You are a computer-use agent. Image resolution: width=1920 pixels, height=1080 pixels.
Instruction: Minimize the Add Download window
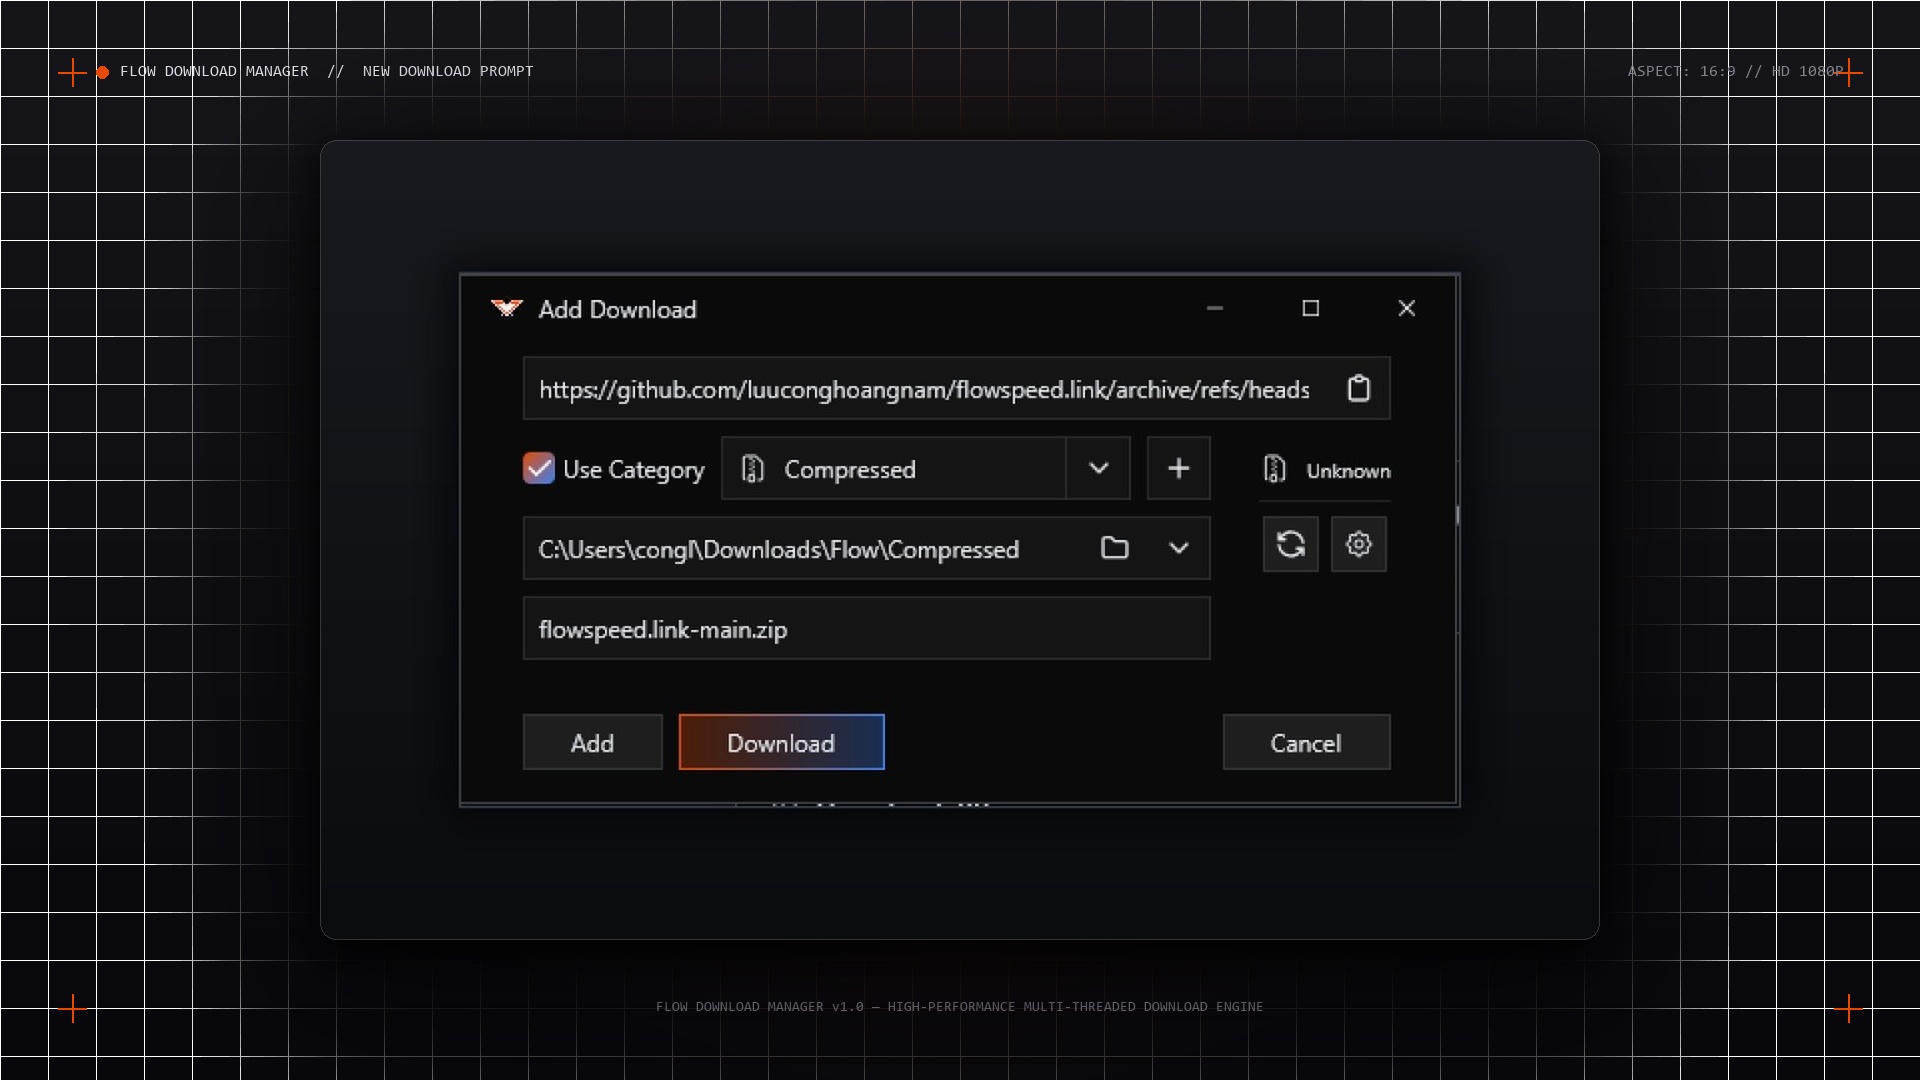[1214, 308]
